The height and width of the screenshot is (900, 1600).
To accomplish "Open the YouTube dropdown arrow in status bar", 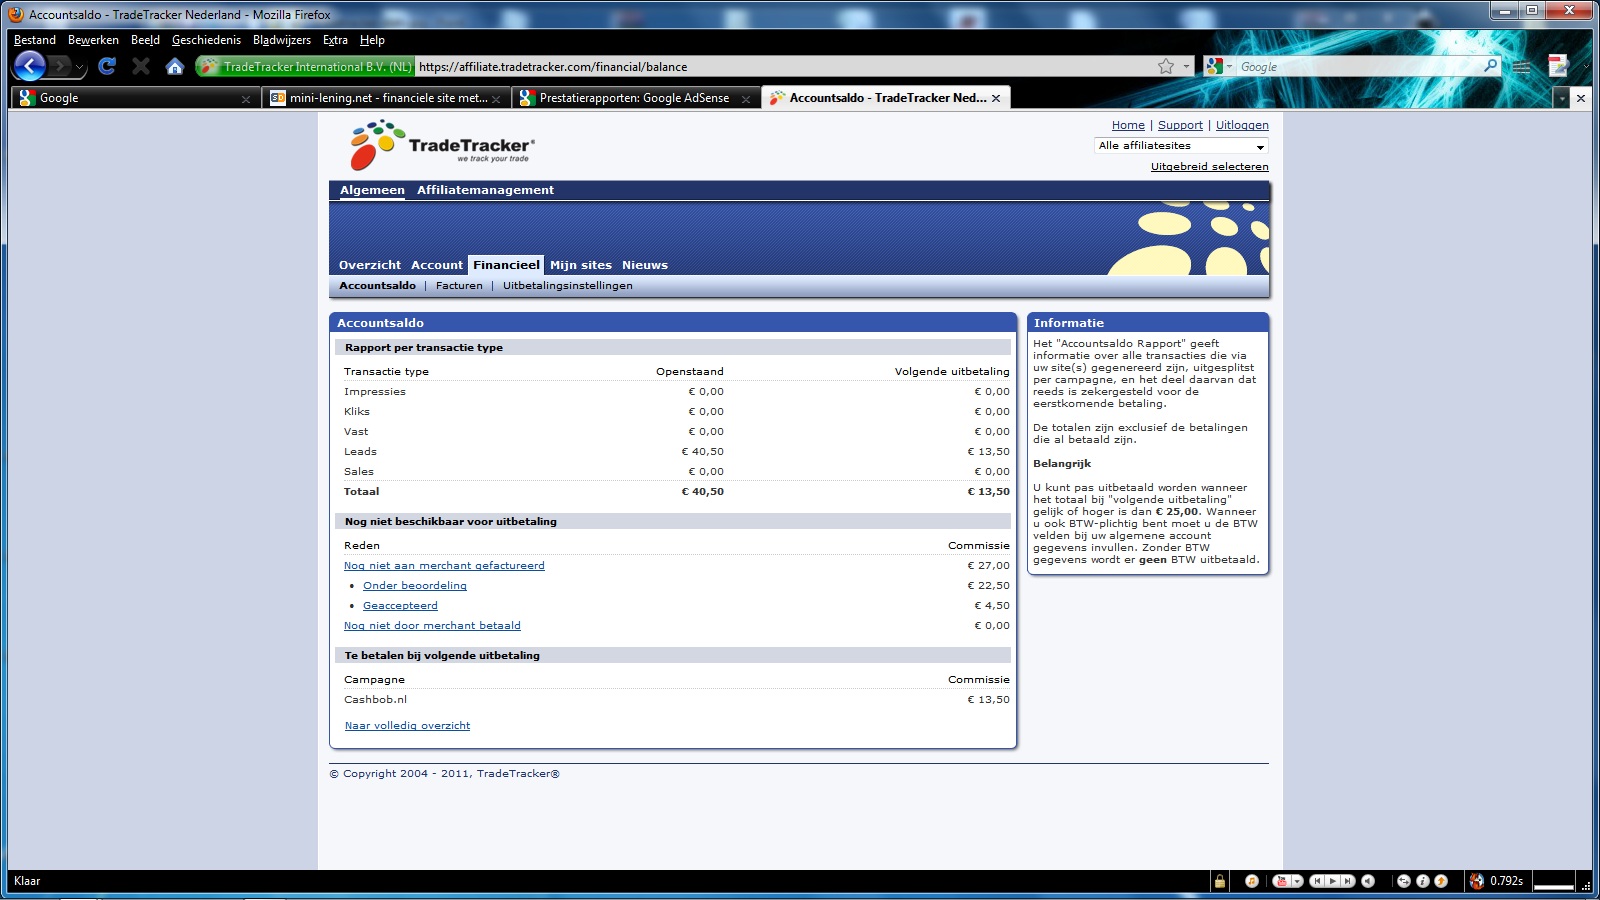I will 1297,881.
